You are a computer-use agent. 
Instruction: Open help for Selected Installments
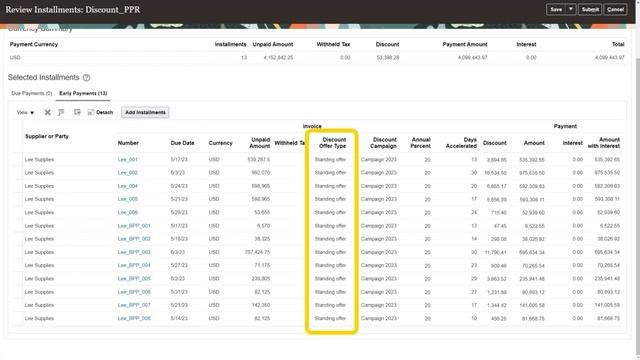87,78
